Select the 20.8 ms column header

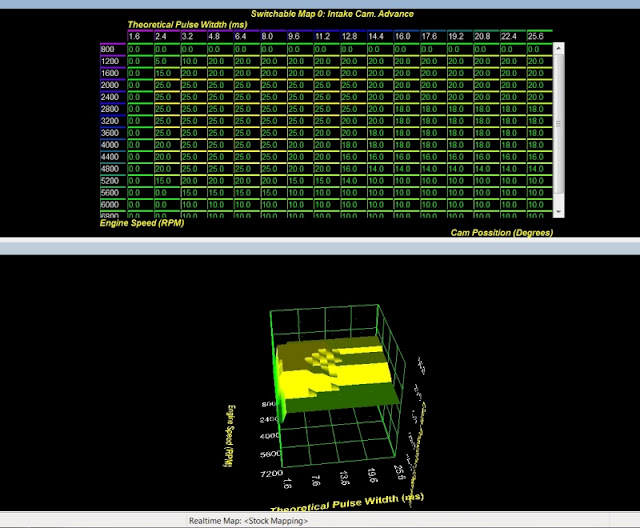click(x=486, y=36)
